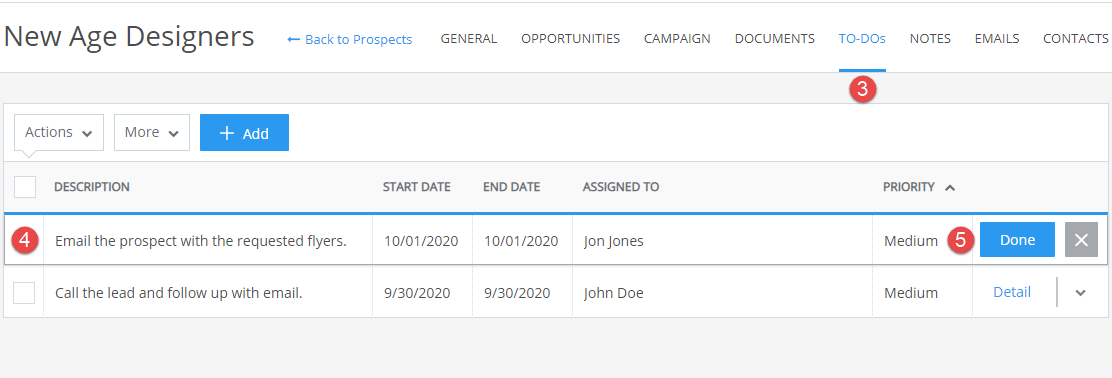Open the Detail link for John Doe
Image resolution: width=1112 pixels, height=378 pixels.
point(1012,292)
